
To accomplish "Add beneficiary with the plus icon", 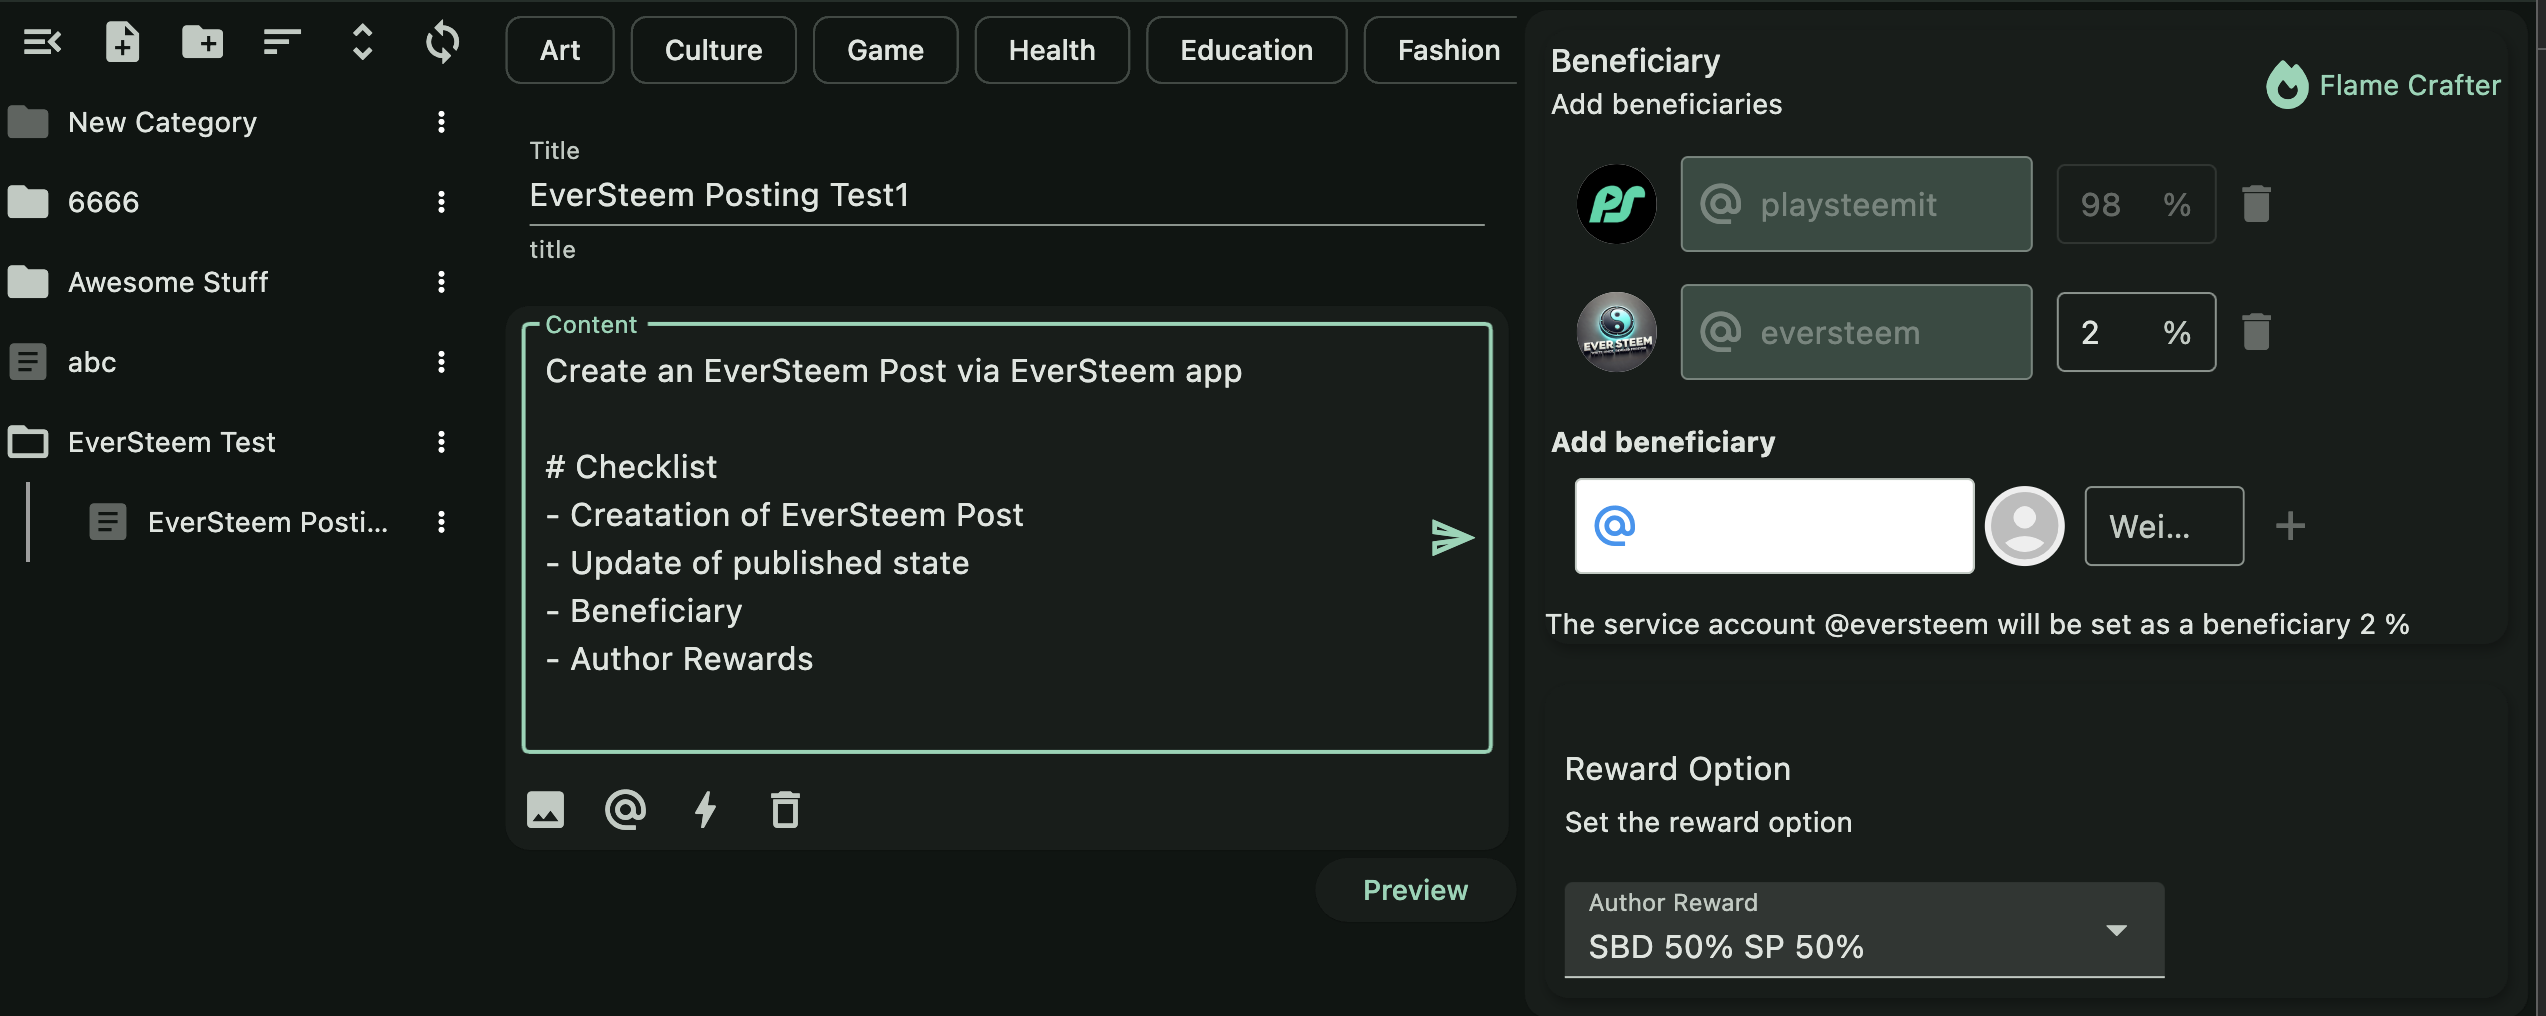I will tap(2290, 526).
